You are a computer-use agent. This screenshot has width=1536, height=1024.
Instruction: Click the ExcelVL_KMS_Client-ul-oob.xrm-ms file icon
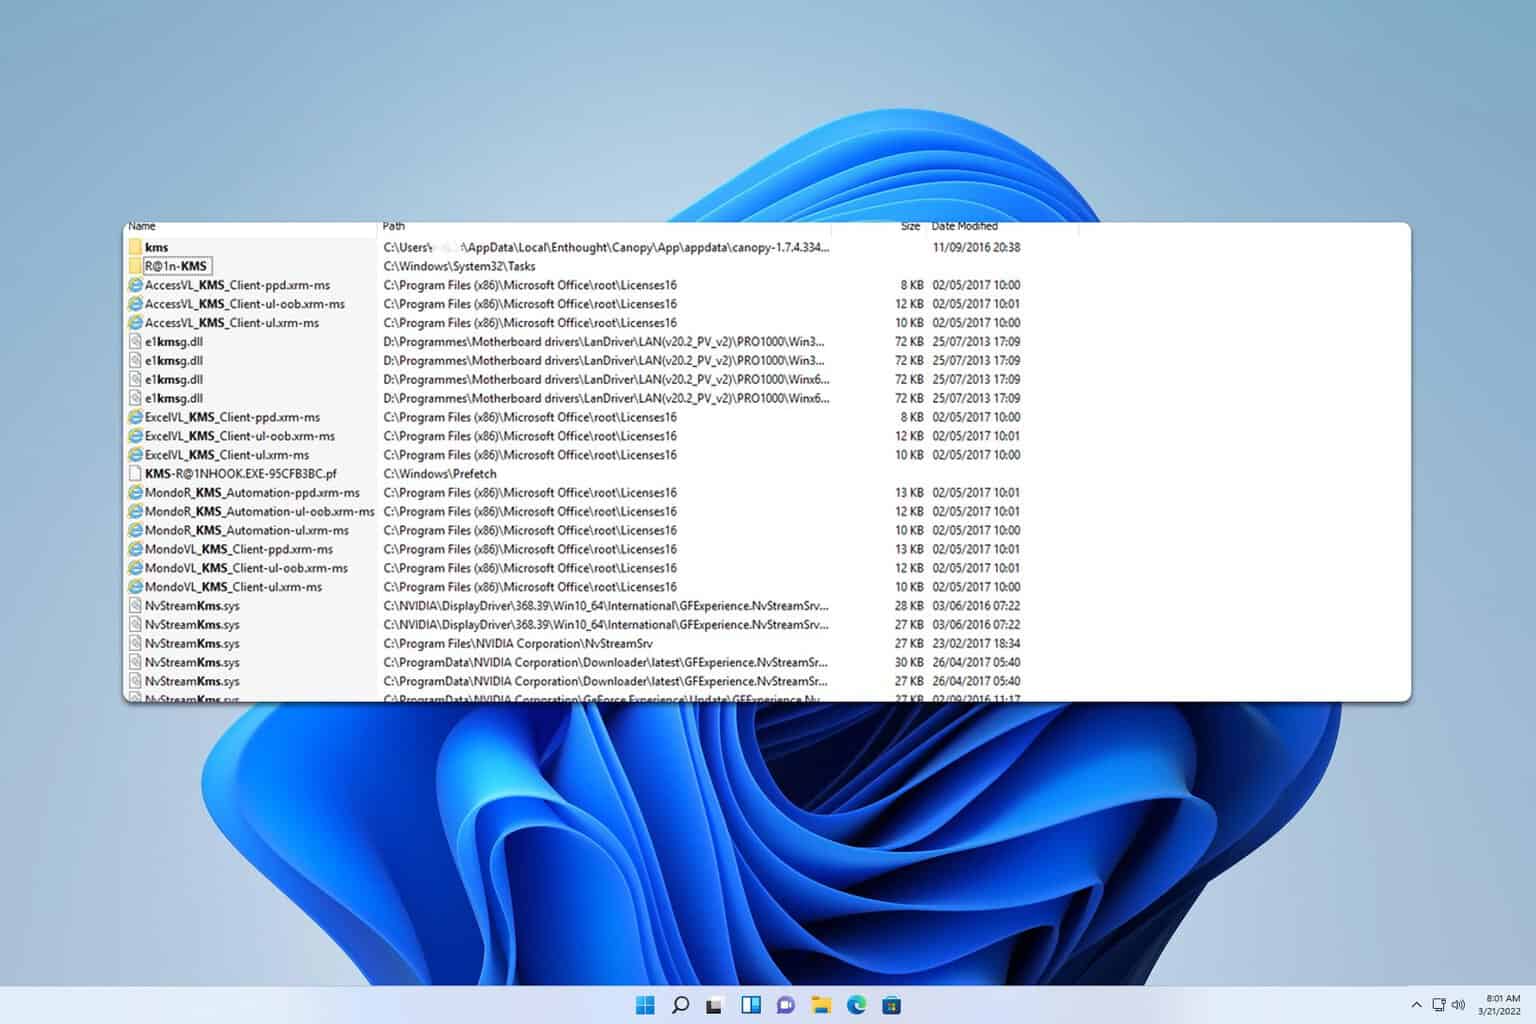click(135, 436)
